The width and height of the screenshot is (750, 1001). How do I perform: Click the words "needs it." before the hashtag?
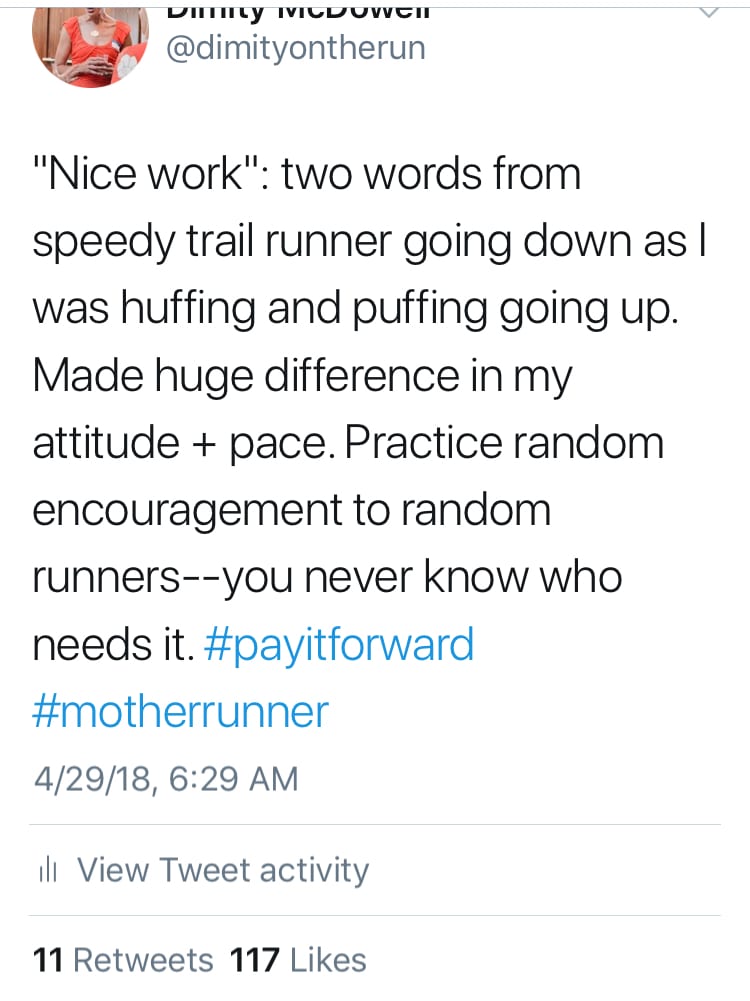click(111, 644)
